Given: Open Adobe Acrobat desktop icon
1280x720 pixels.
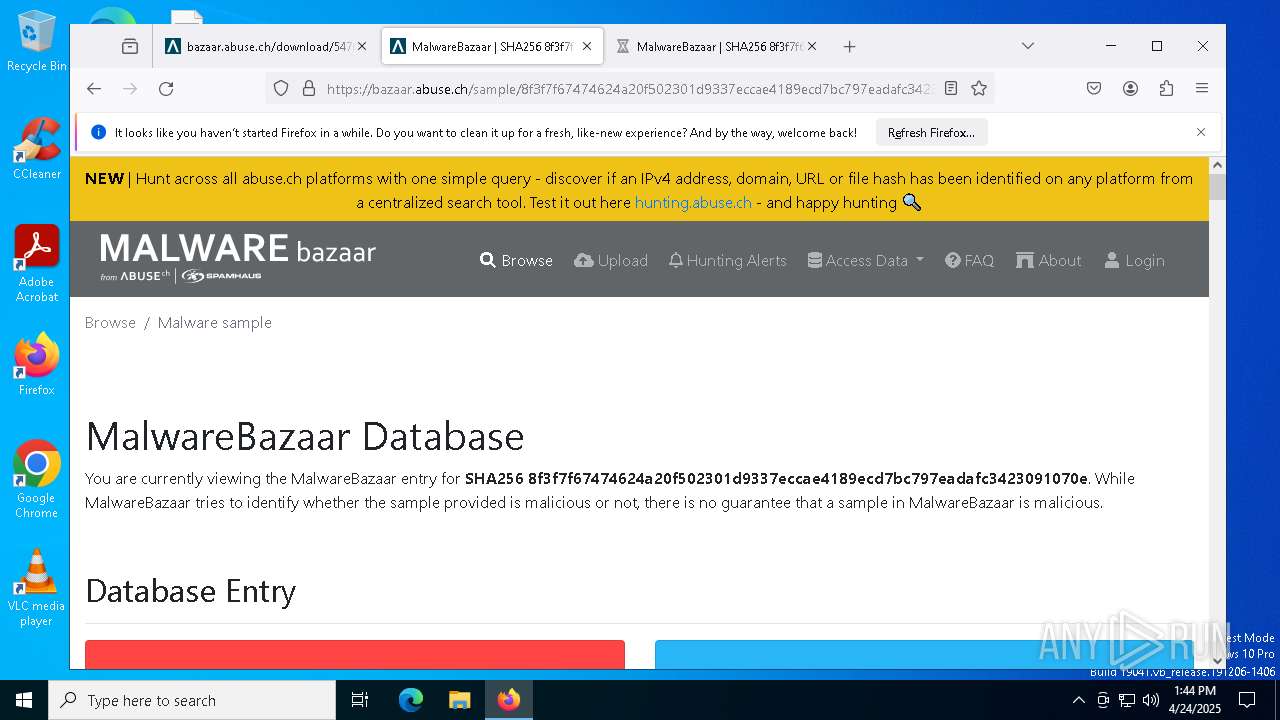Looking at the screenshot, I should pyautogui.click(x=36, y=263).
